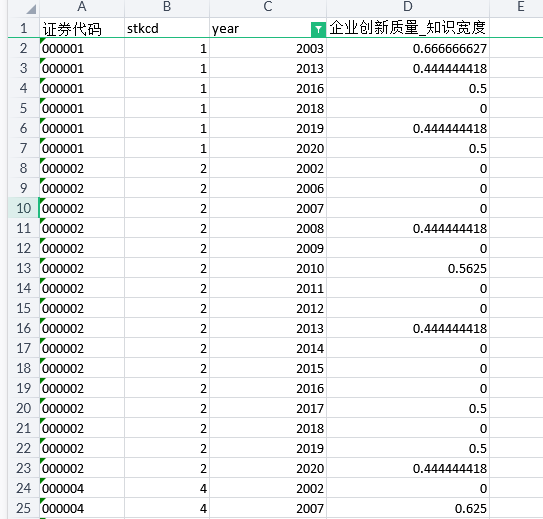Open the year column filter dropdown

pos(318,29)
